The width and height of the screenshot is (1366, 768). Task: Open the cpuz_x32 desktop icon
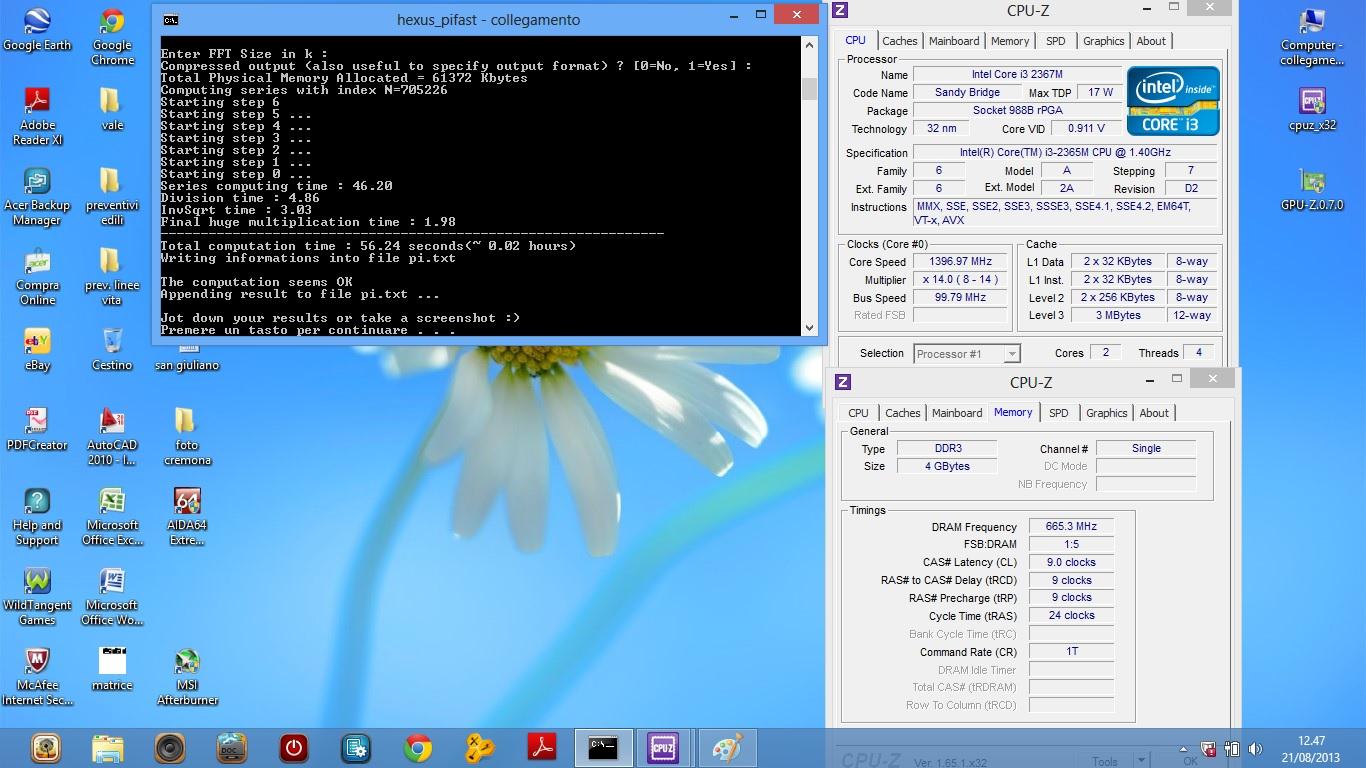[1312, 109]
